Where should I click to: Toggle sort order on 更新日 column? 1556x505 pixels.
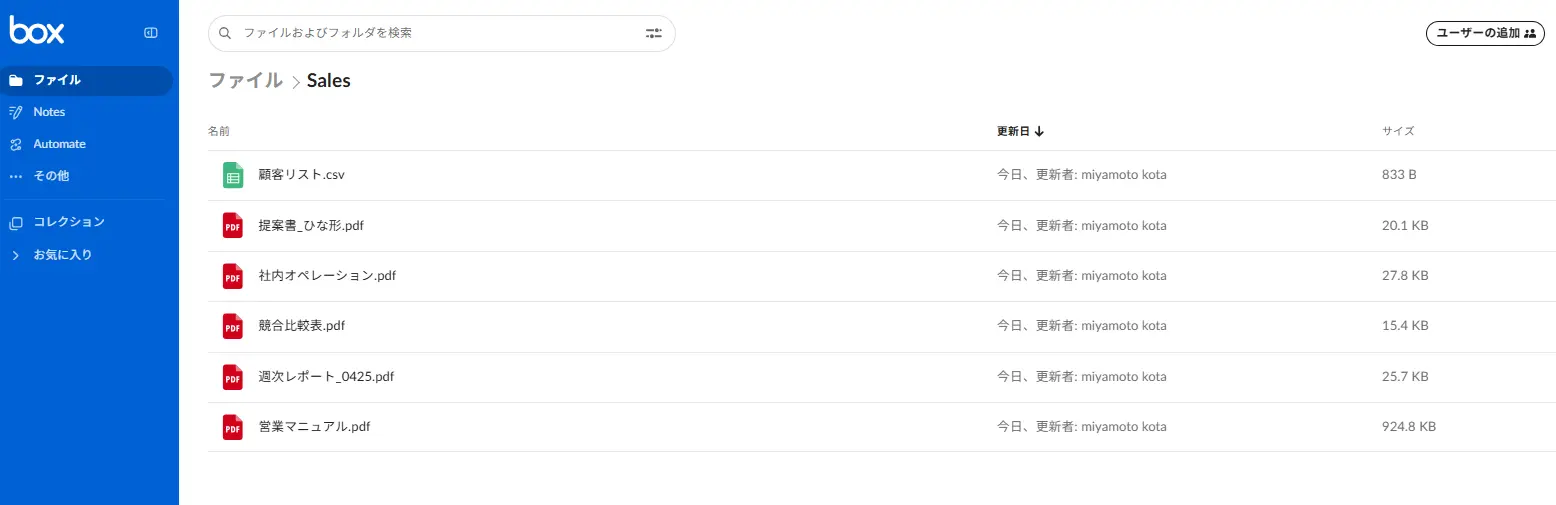coord(1021,131)
